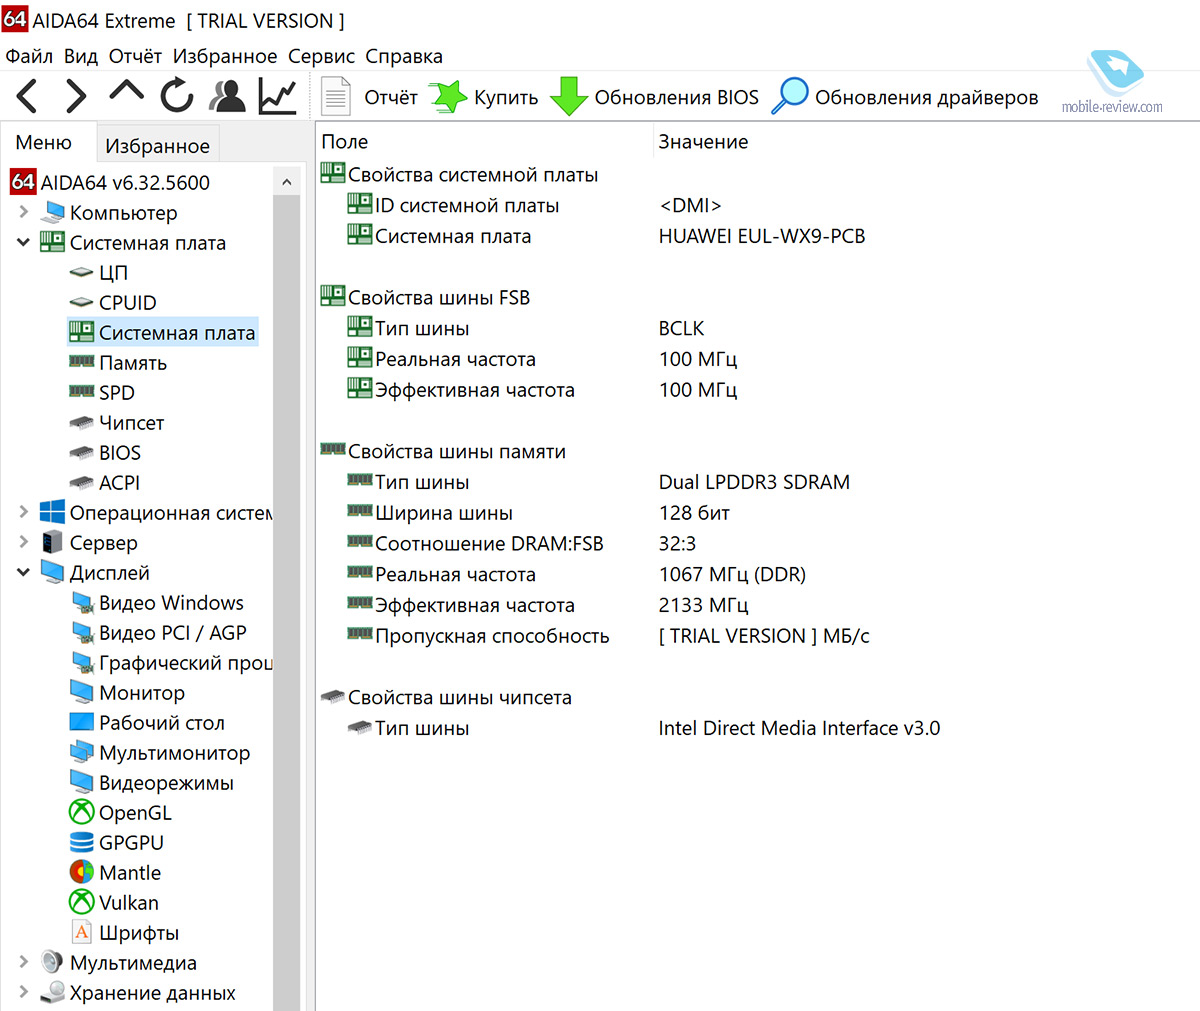Open the user feedback silhouette icon
This screenshot has height=1011, width=1200.
(228, 96)
